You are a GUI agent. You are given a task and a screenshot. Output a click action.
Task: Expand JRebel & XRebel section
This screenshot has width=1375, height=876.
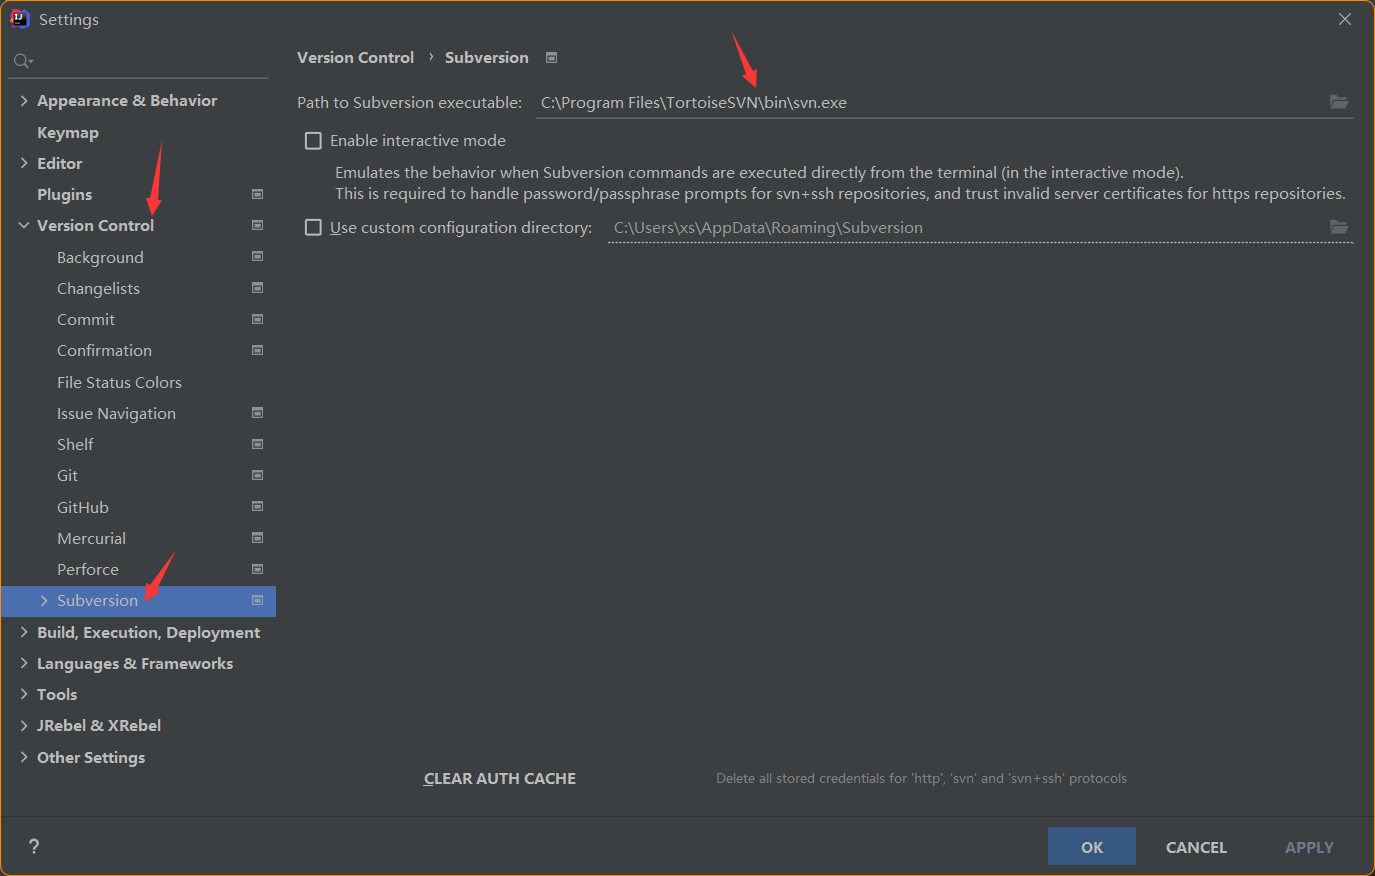coord(24,725)
